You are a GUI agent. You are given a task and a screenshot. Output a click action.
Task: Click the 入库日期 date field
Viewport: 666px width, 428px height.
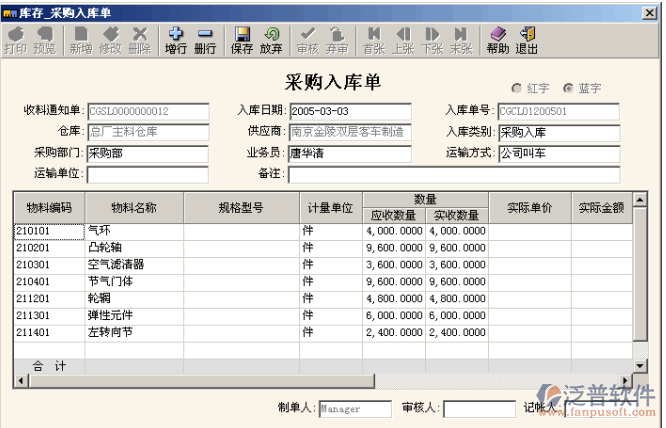350,110
